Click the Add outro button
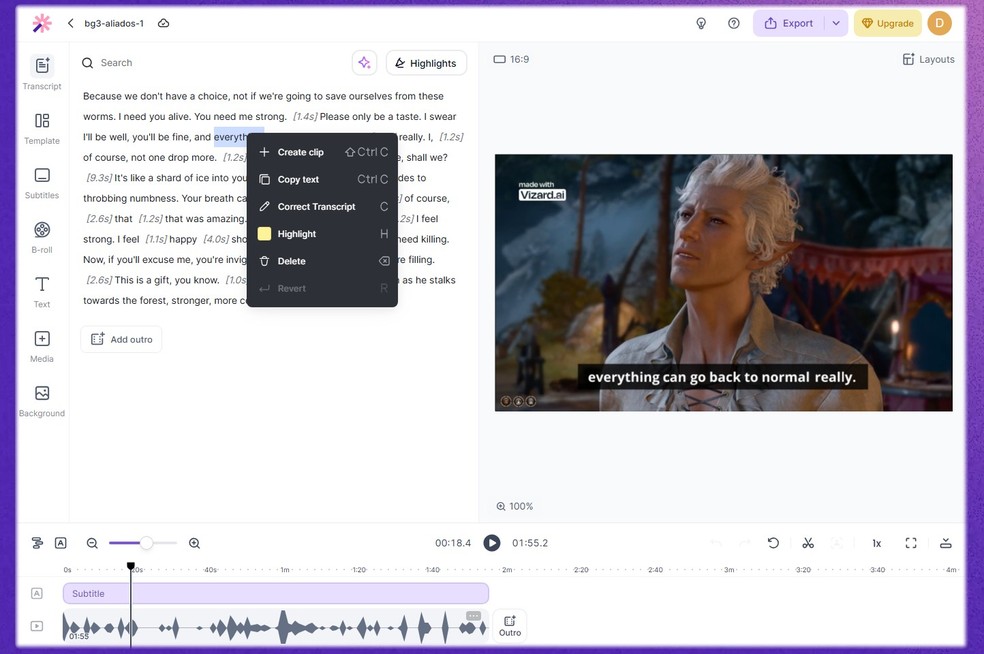Screen dimensions: 984x654 121,340
